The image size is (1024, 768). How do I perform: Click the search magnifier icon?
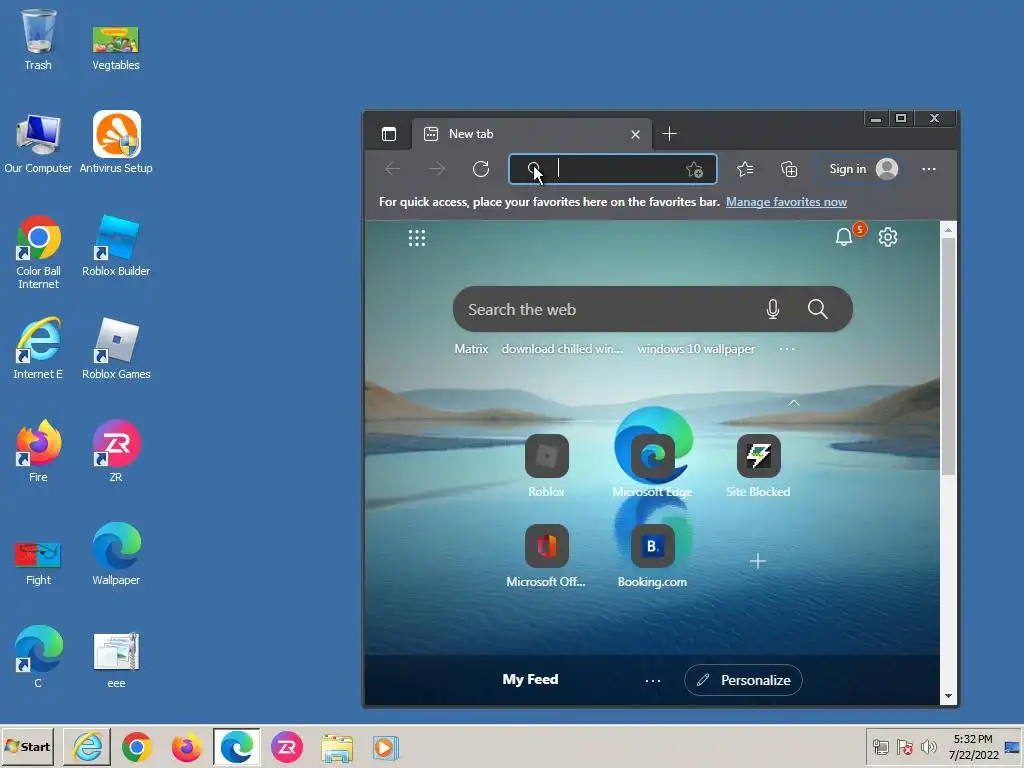(818, 309)
